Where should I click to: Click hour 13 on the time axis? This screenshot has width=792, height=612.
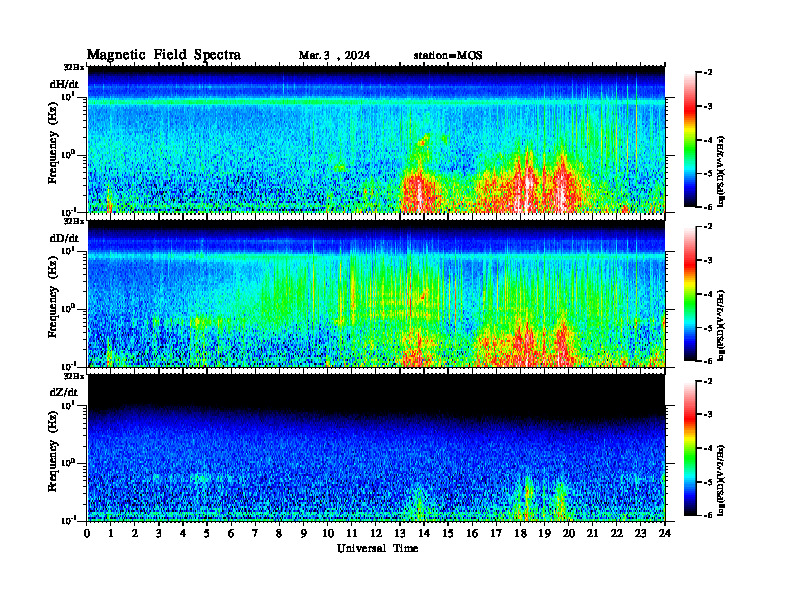click(400, 534)
